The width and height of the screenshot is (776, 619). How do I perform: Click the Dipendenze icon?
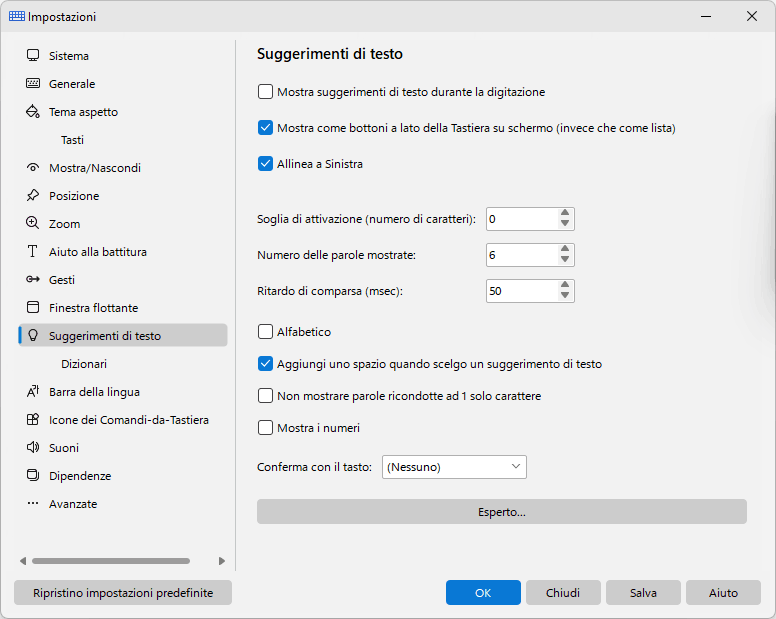(33, 476)
